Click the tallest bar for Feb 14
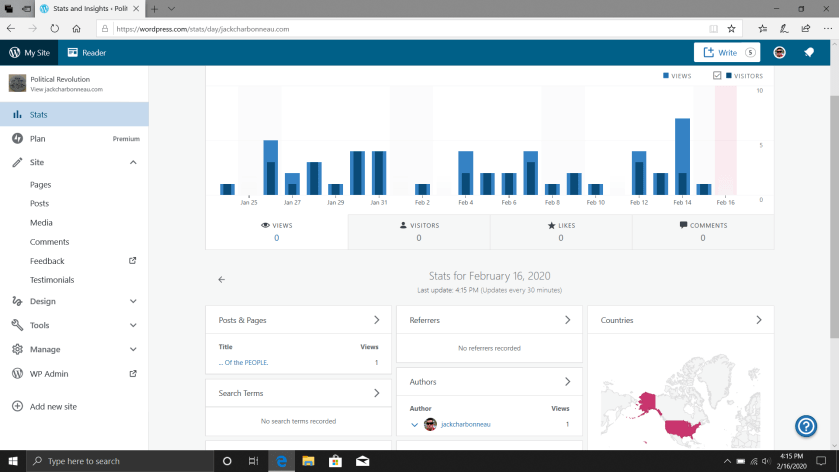 [683, 157]
